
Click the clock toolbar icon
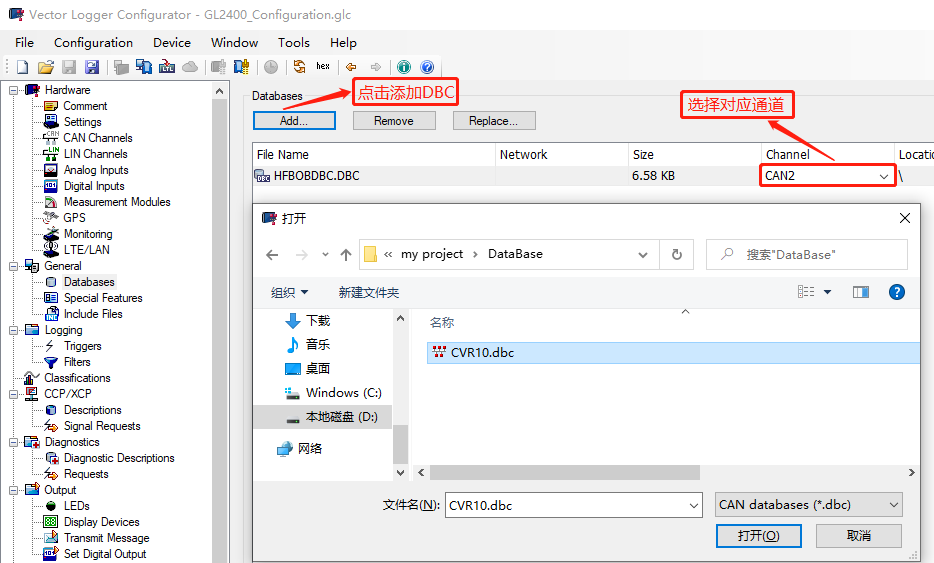(x=271, y=67)
